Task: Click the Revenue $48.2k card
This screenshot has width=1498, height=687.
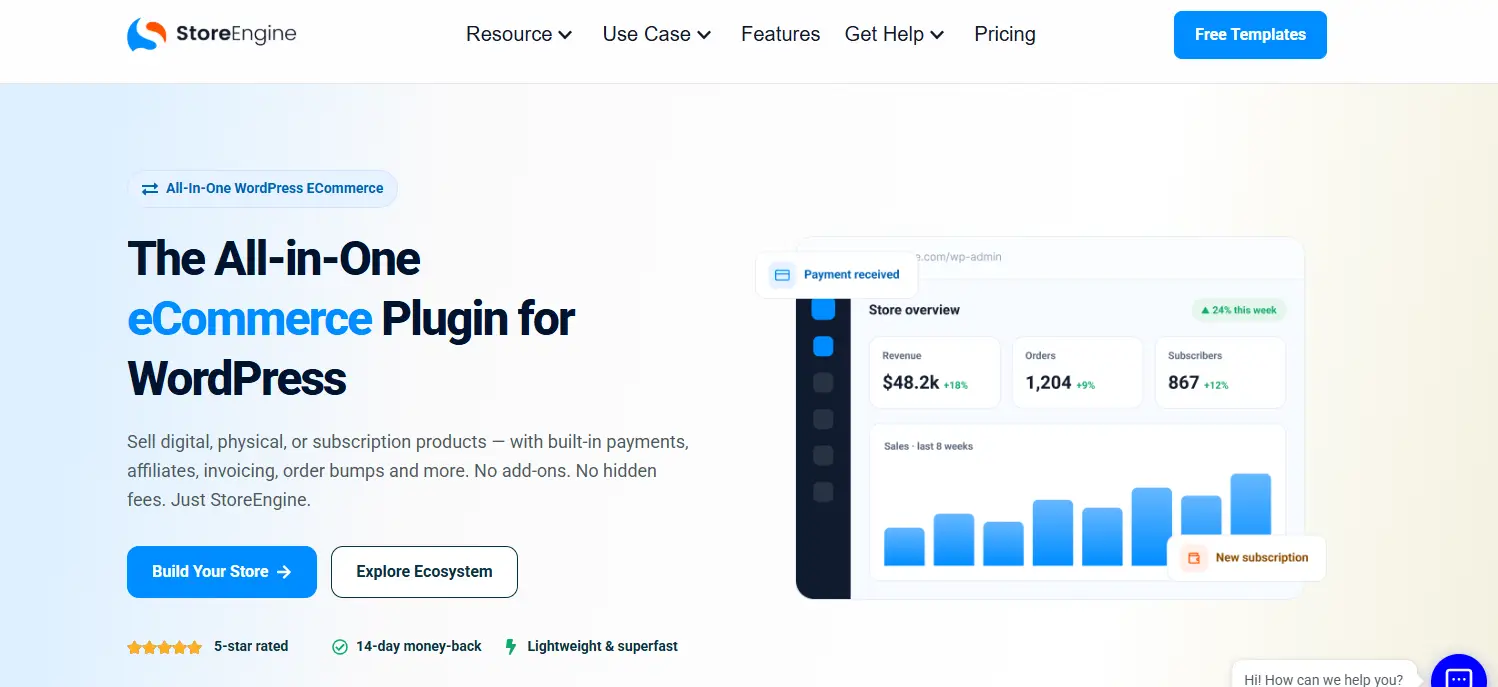Action: [x=935, y=372]
